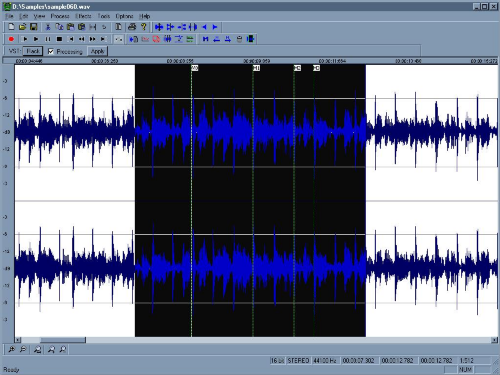Image resolution: width=500 pixels, height=375 pixels.
Task: Open the Process menu
Action: [x=60, y=16]
